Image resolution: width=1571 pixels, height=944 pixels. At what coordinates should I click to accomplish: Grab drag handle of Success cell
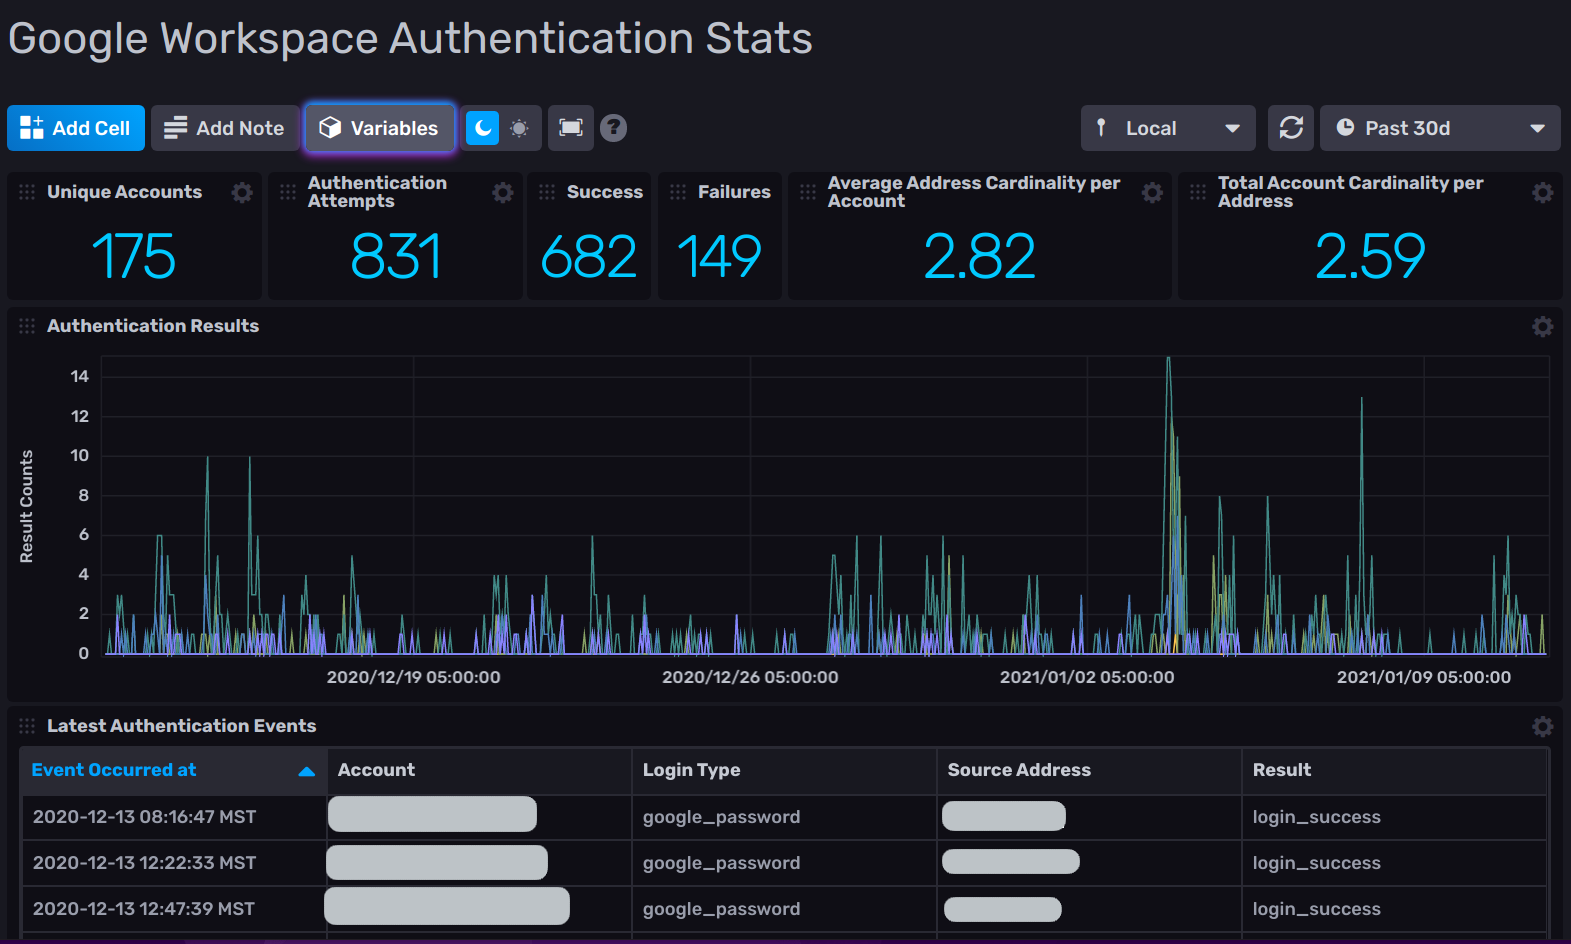coord(547,192)
